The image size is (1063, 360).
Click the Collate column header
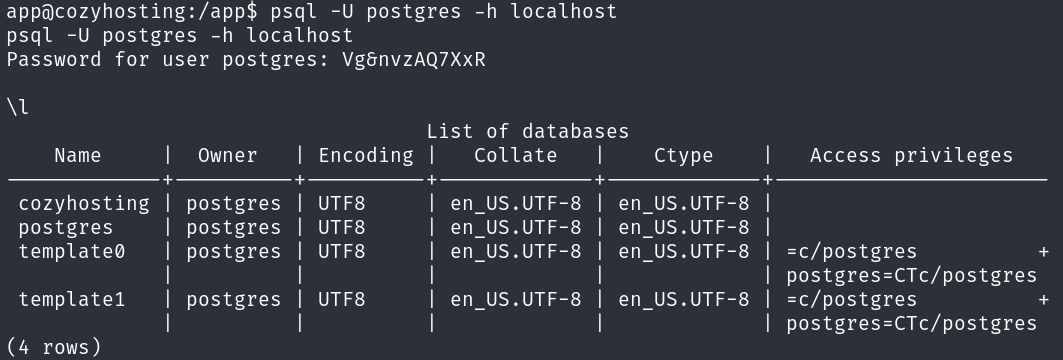pyautogui.click(x=515, y=156)
